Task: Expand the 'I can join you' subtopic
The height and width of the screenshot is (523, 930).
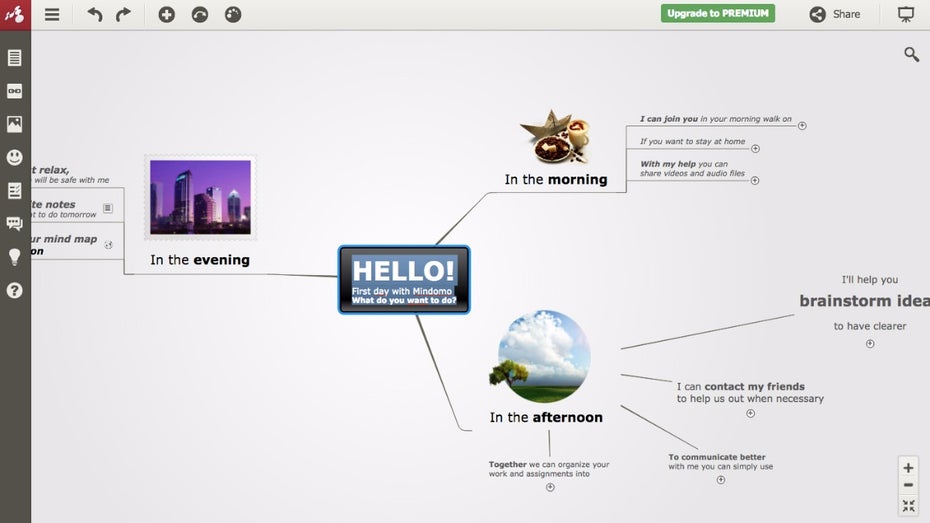Action: click(x=802, y=126)
